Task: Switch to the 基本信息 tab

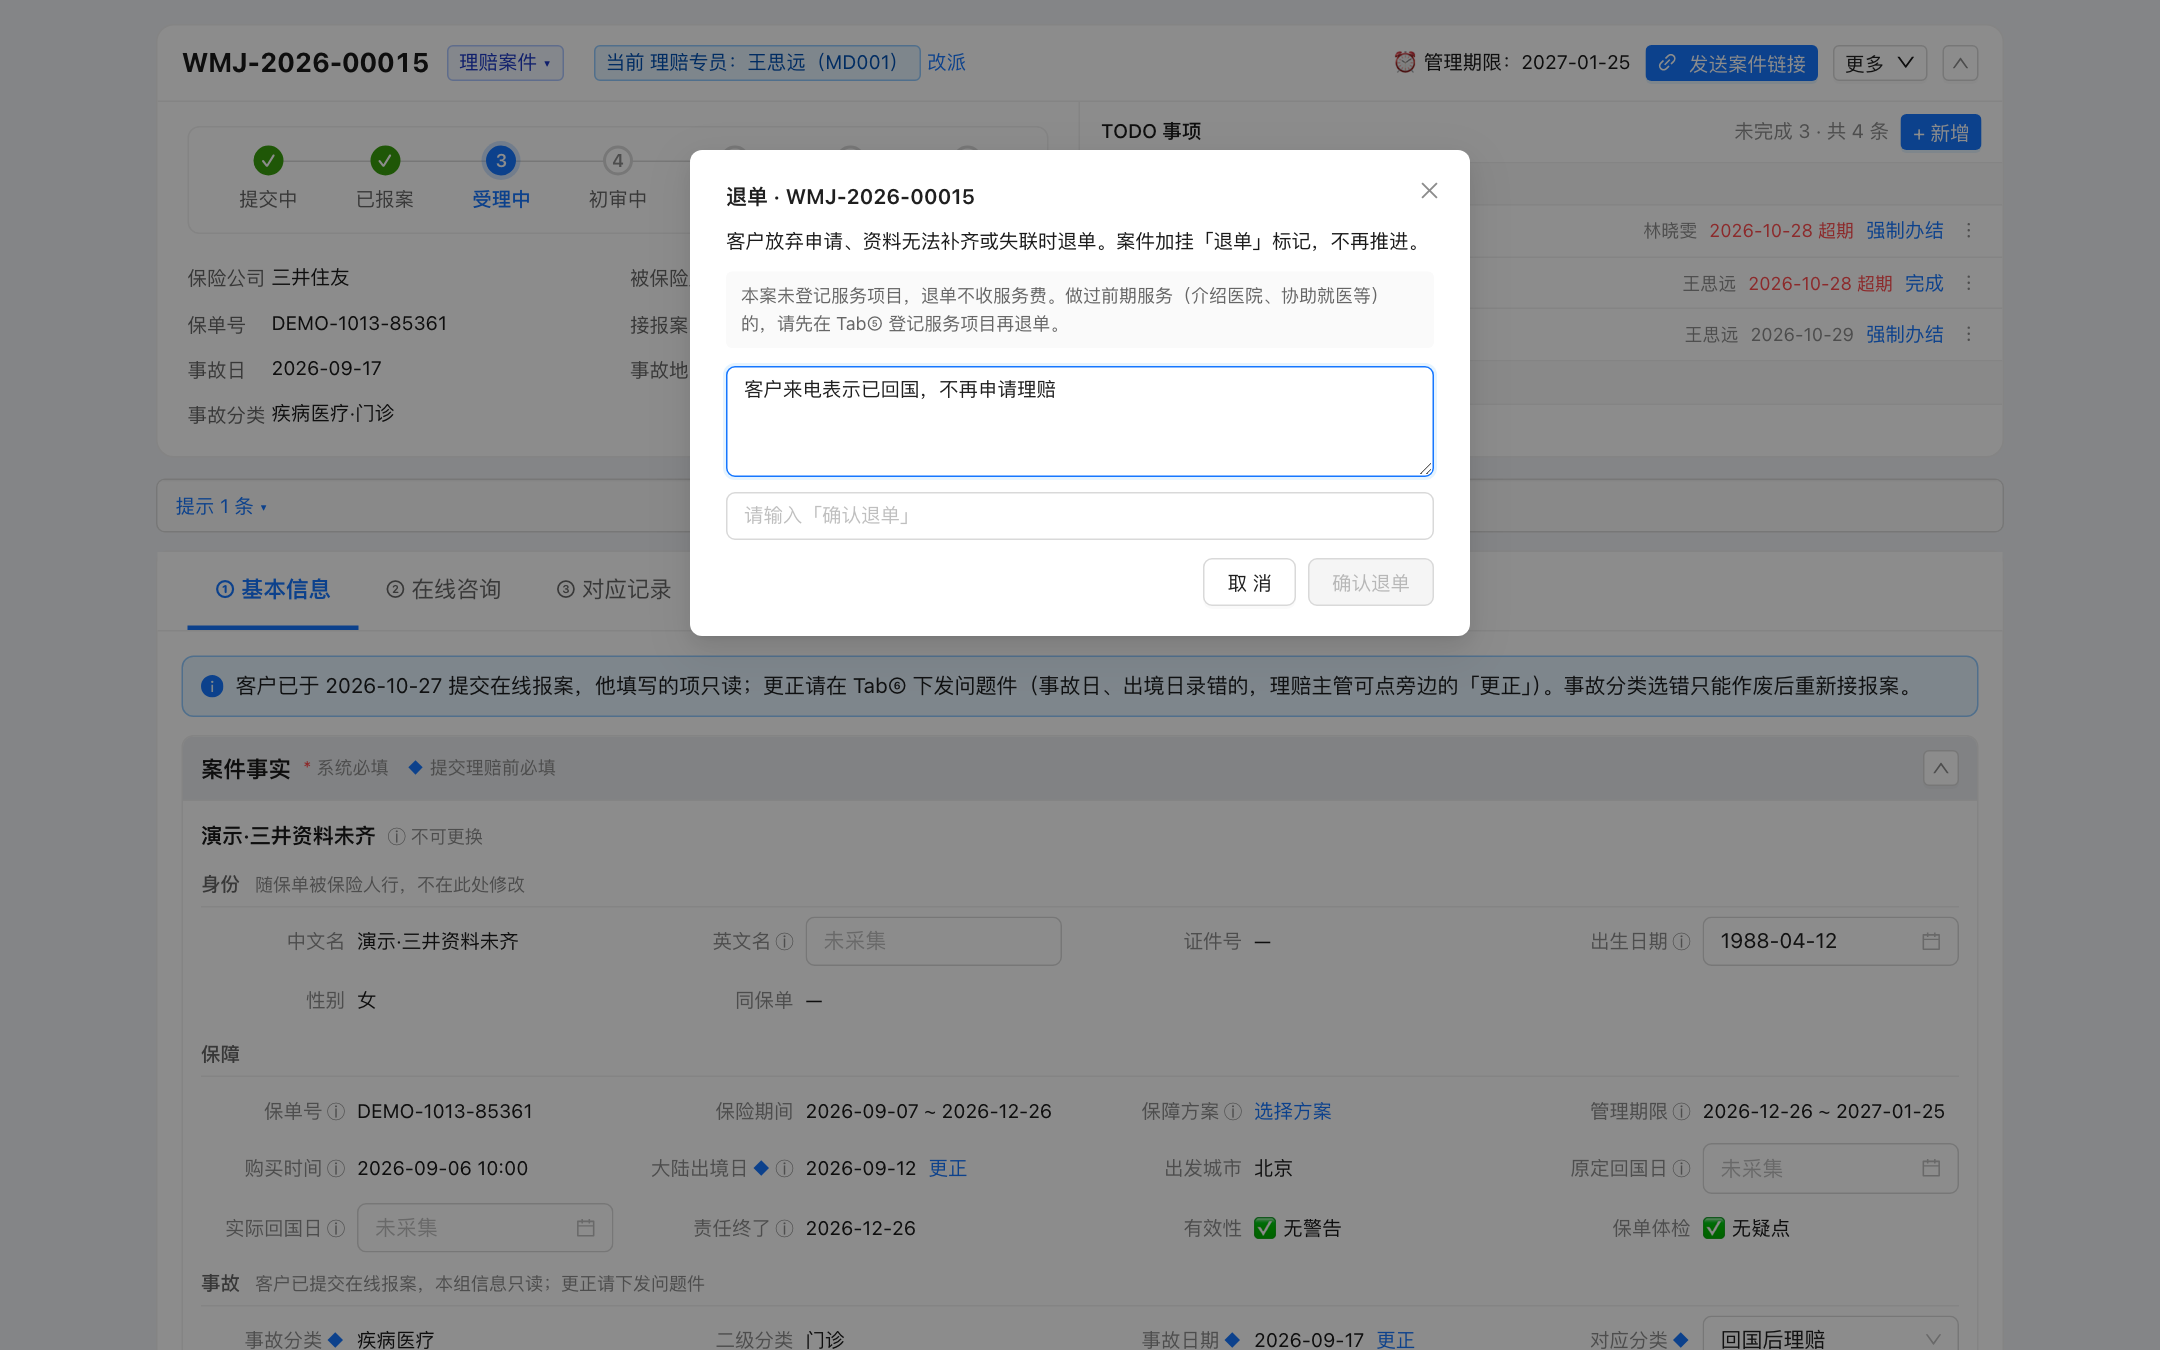Action: pyautogui.click(x=273, y=589)
